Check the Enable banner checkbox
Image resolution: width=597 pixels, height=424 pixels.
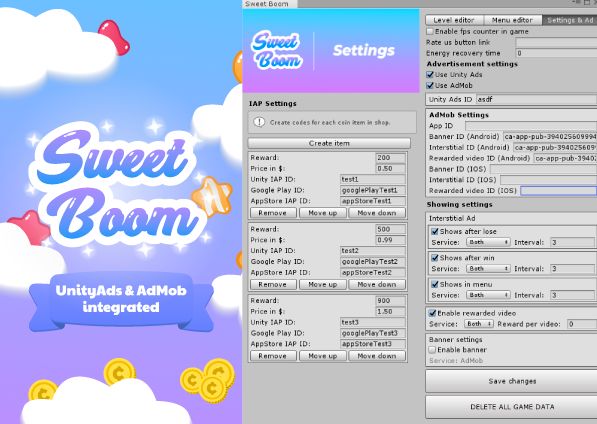[x=432, y=349]
